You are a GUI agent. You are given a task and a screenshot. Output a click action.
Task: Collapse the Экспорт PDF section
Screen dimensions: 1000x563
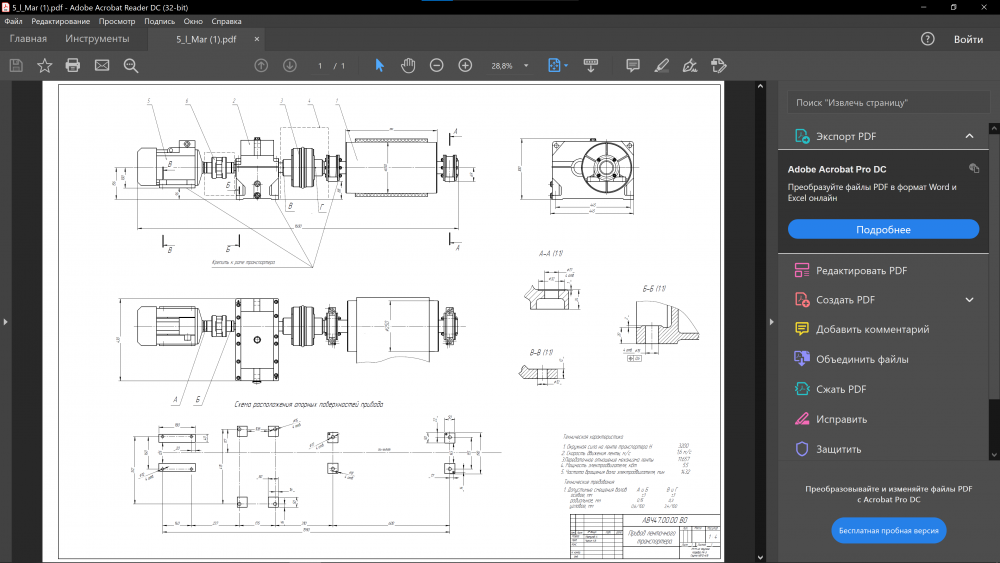969,136
